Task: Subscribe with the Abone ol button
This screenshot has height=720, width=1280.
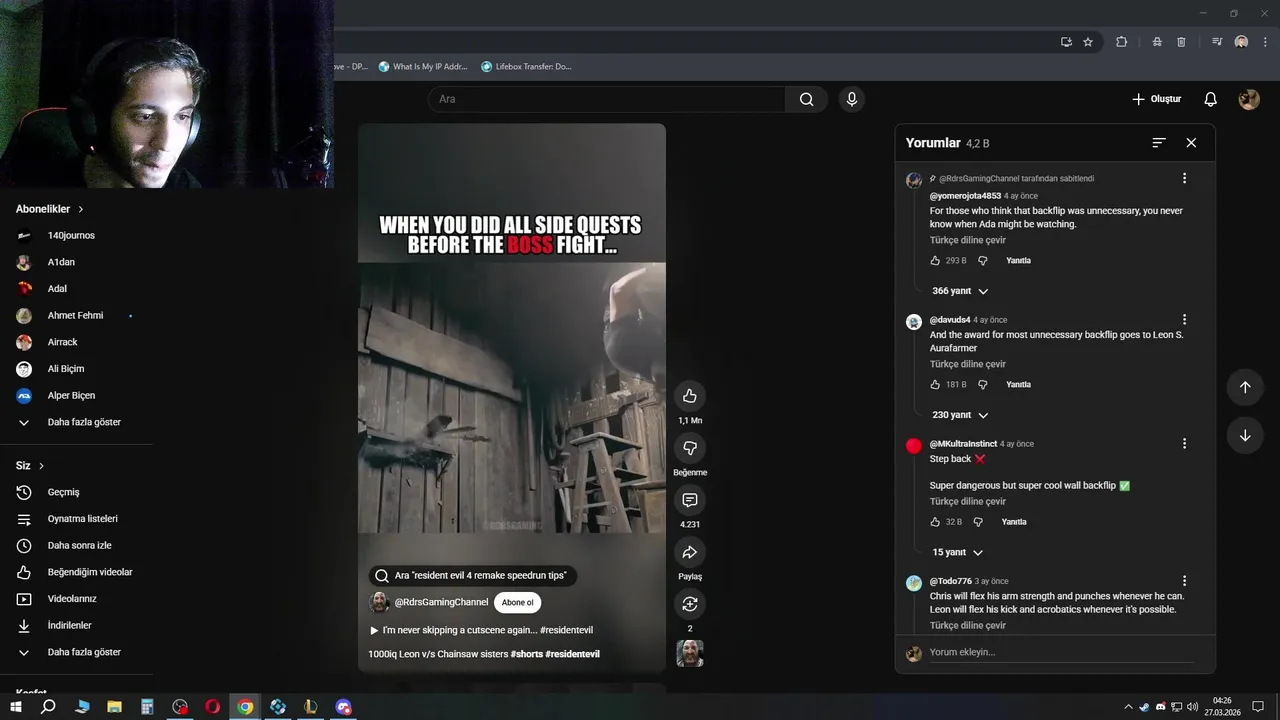Action: pyautogui.click(x=517, y=602)
